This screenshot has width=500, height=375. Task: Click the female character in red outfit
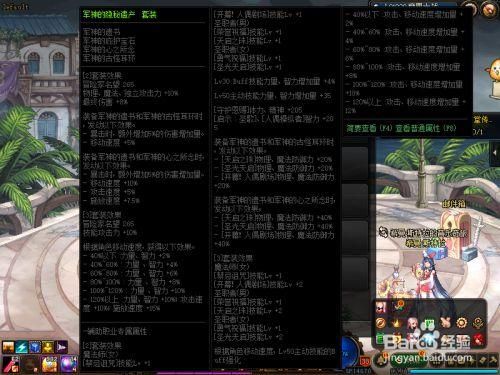pos(427,277)
